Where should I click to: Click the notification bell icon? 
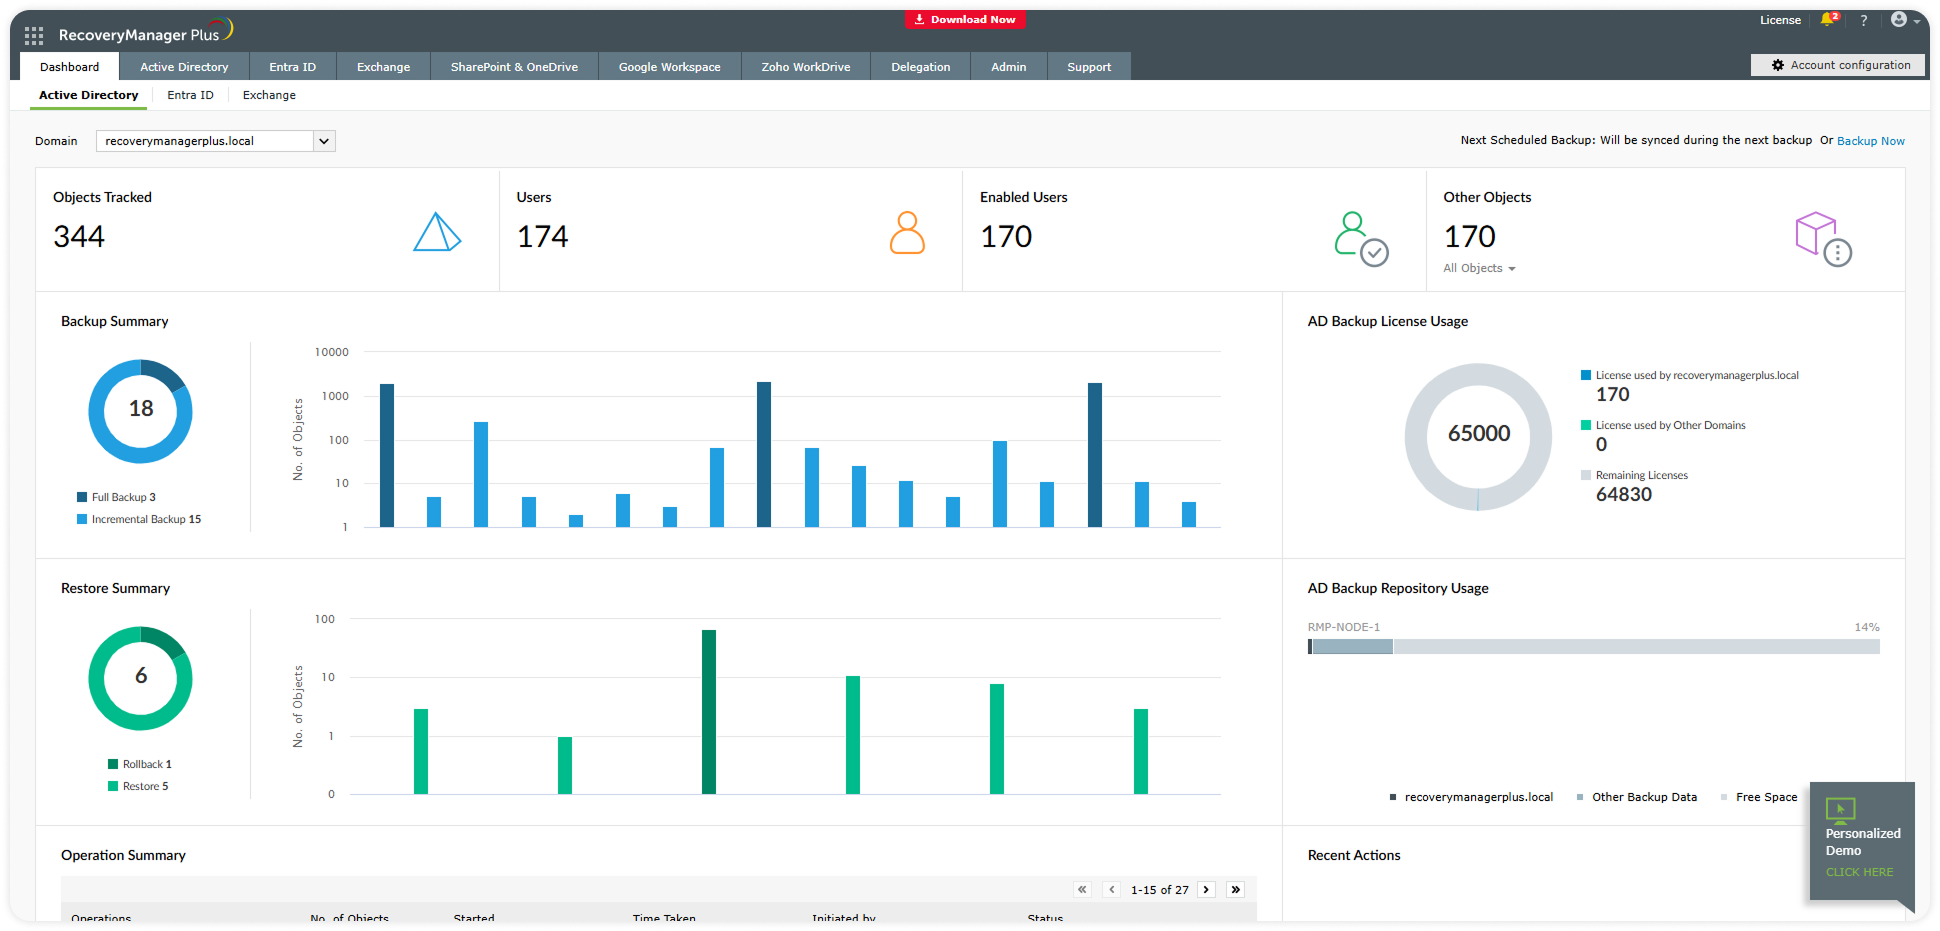tap(1828, 20)
